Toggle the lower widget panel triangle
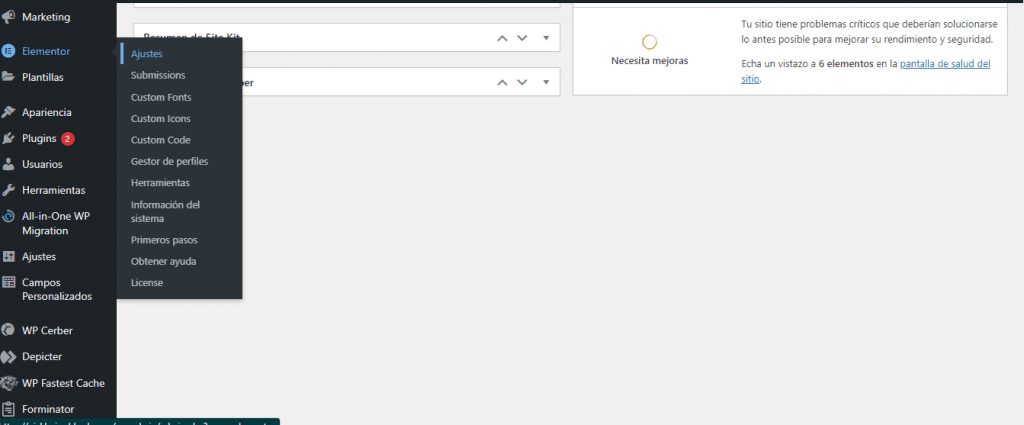The width and height of the screenshot is (1024, 425). coord(546,82)
